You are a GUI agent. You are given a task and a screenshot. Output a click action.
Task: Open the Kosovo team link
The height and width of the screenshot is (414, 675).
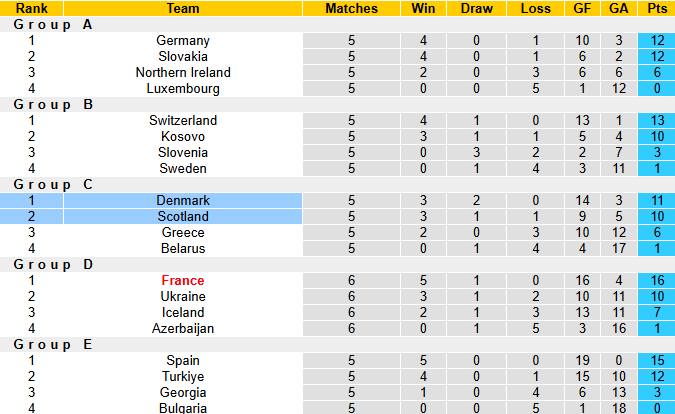pos(183,136)
